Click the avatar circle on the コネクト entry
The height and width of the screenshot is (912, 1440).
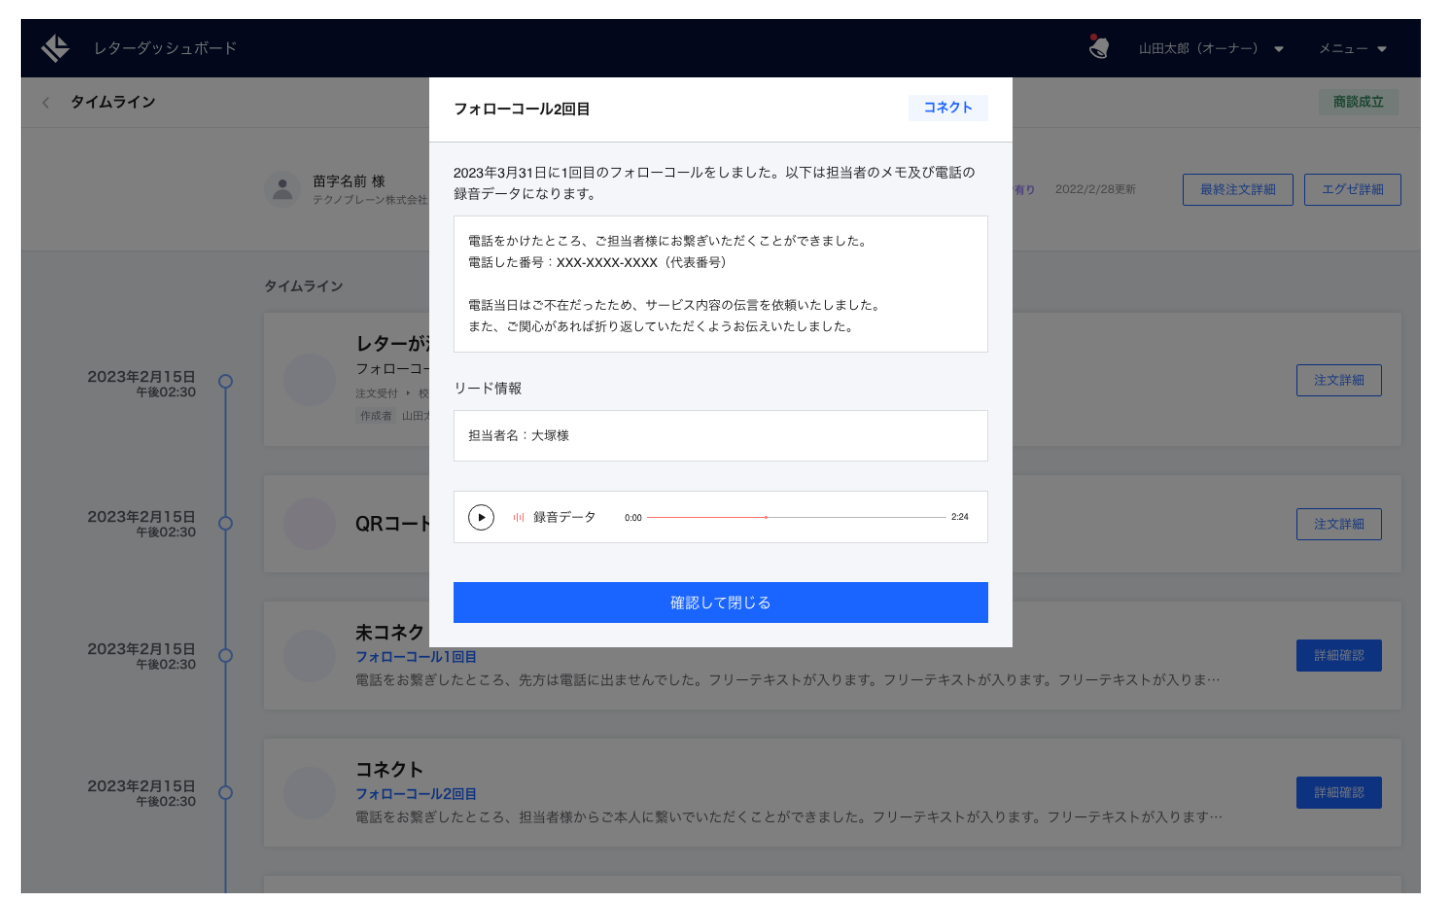pos(309,792)
